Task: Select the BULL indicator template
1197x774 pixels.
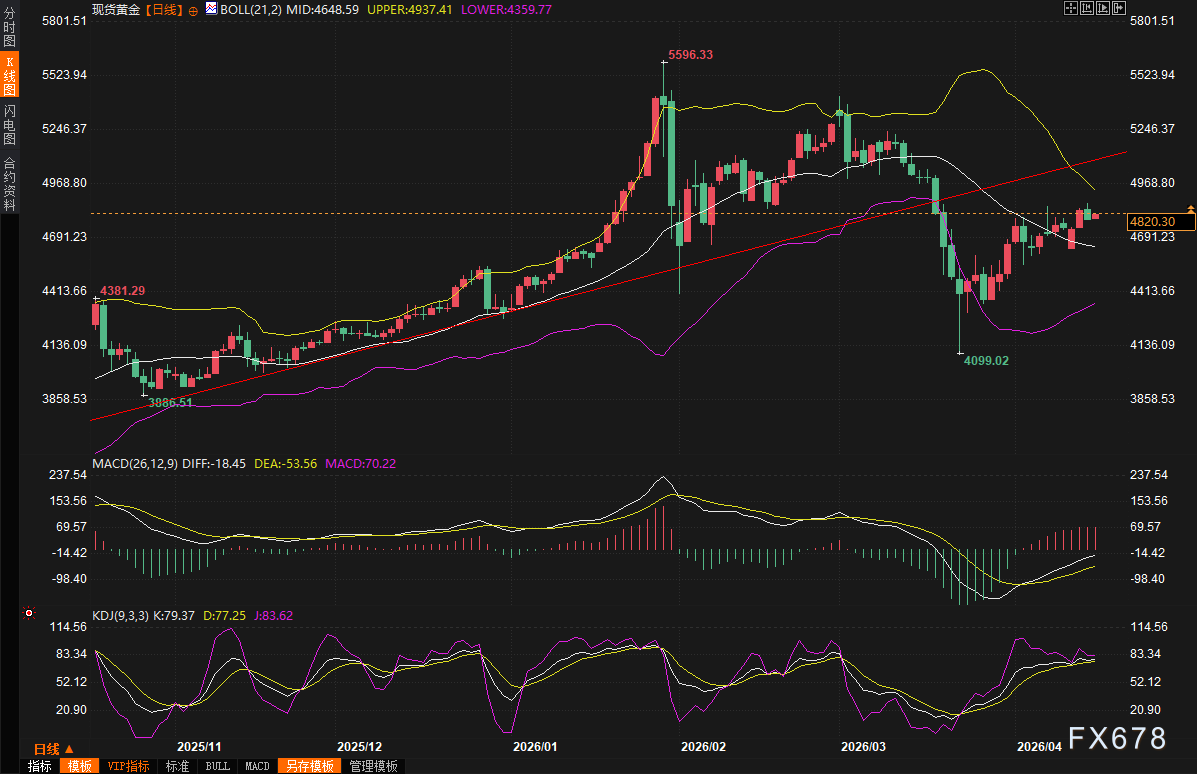Action: pyautogui.click(x=216, y=766)
